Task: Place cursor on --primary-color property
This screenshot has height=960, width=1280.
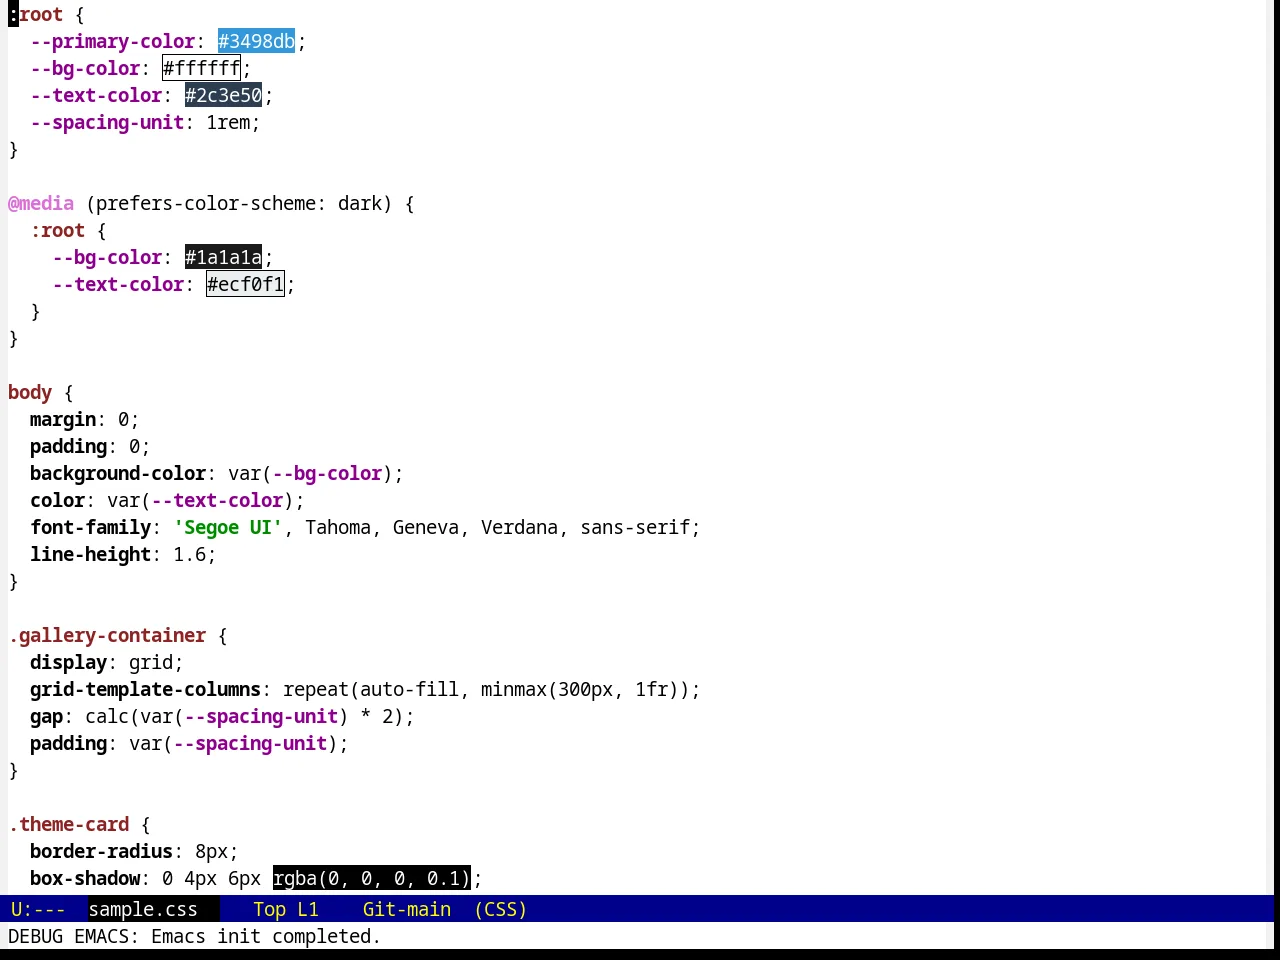Action: (x=112, y=41)
